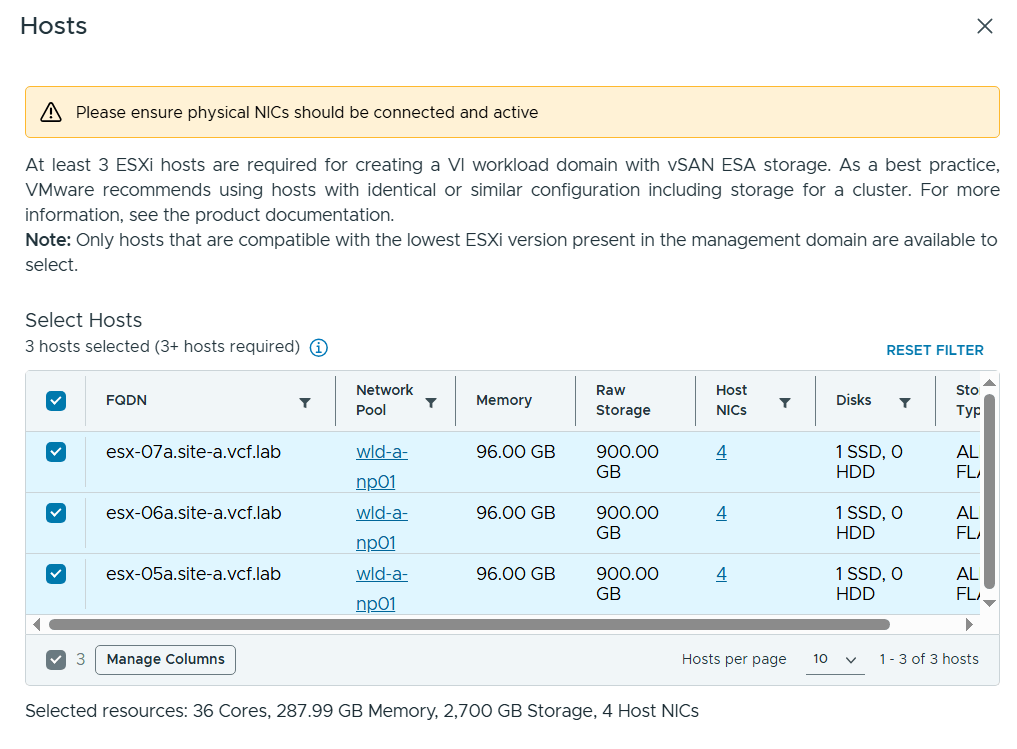The image size is (1017, 749).
Task: Open the Network Pool column filter
Action: point(431,402)
